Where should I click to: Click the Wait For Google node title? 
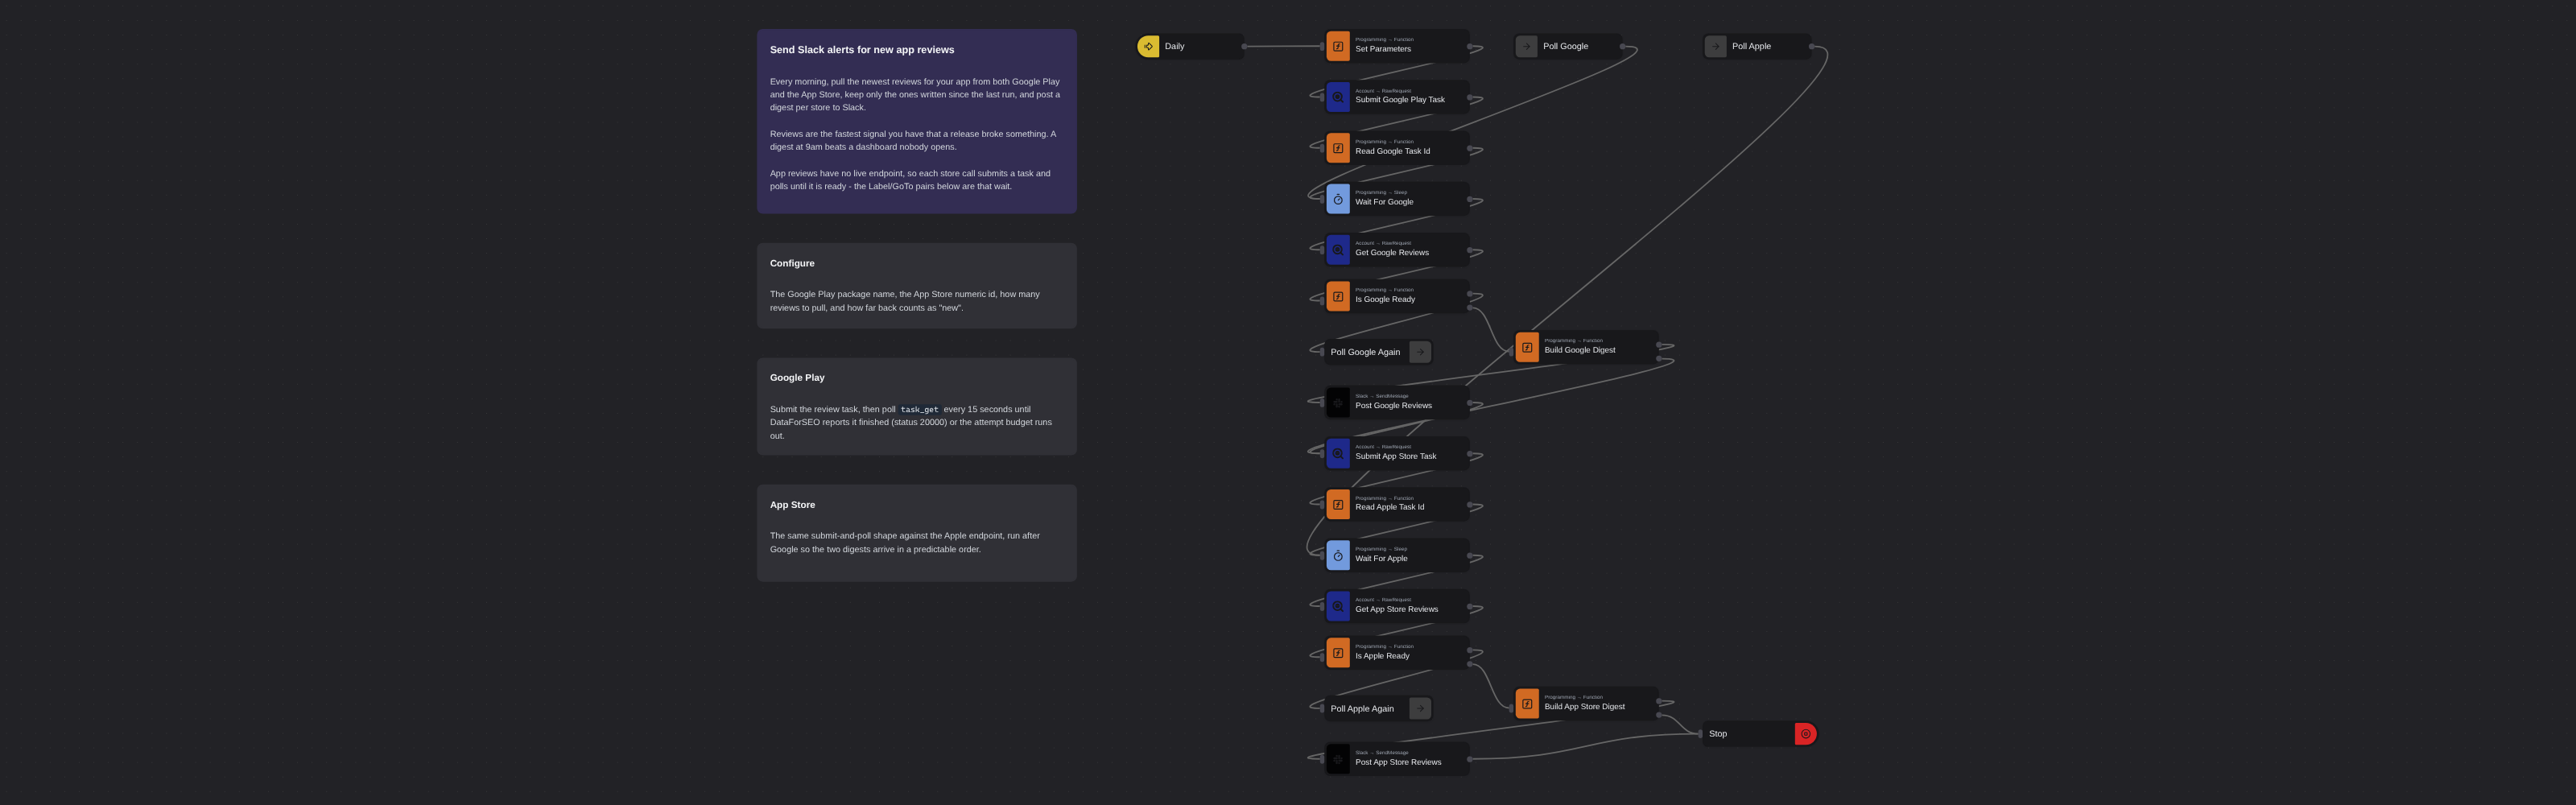pos(1384,202)
